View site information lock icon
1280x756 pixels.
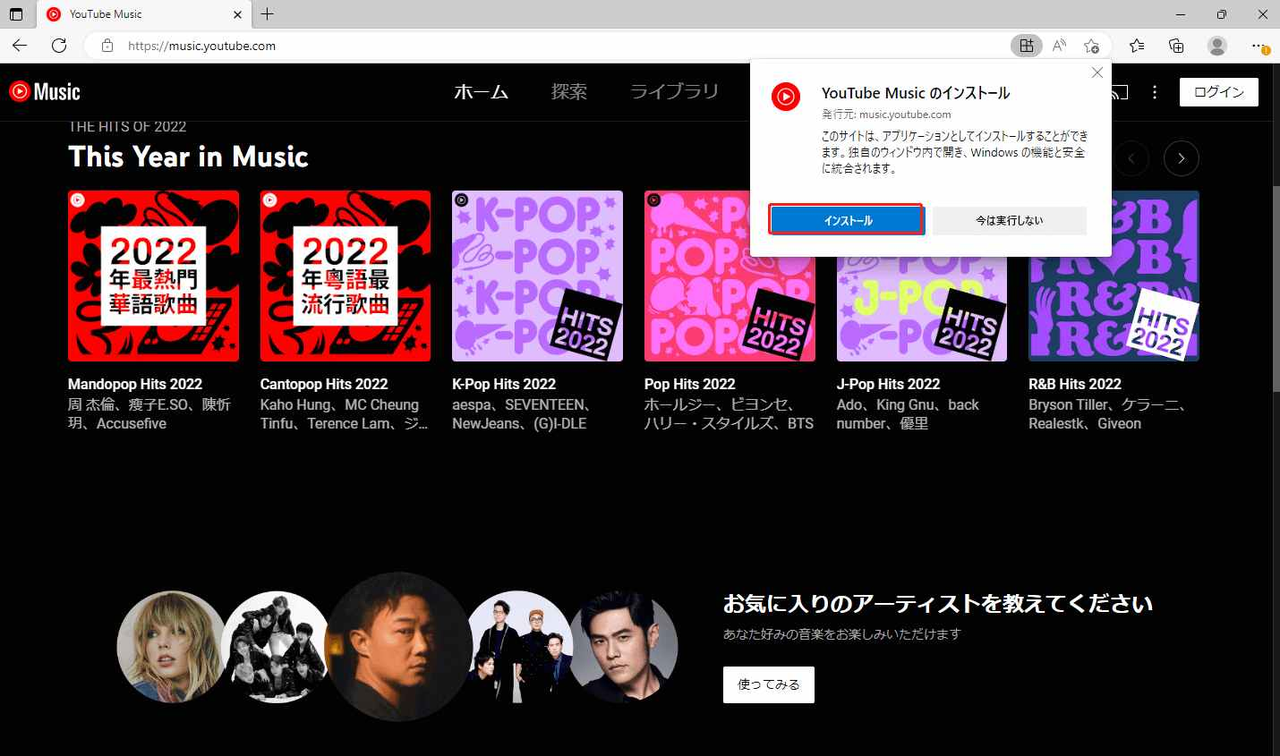click(107, 46)
